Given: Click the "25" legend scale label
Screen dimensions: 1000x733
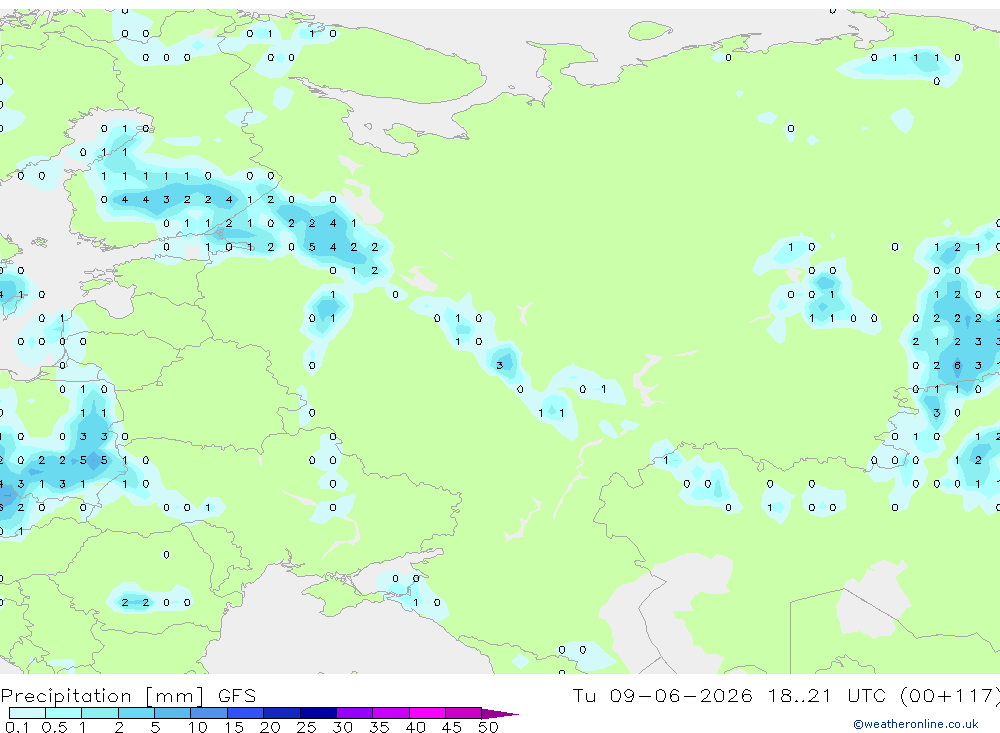Looking at the screenshot, I should [x=306, y=727].
